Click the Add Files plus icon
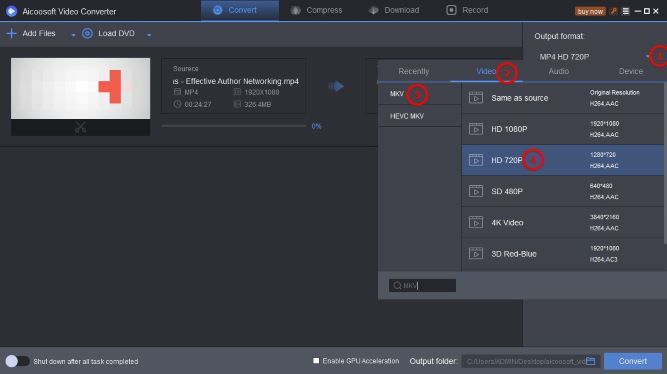This screenshot has height=374, width=667. point(11,33)
